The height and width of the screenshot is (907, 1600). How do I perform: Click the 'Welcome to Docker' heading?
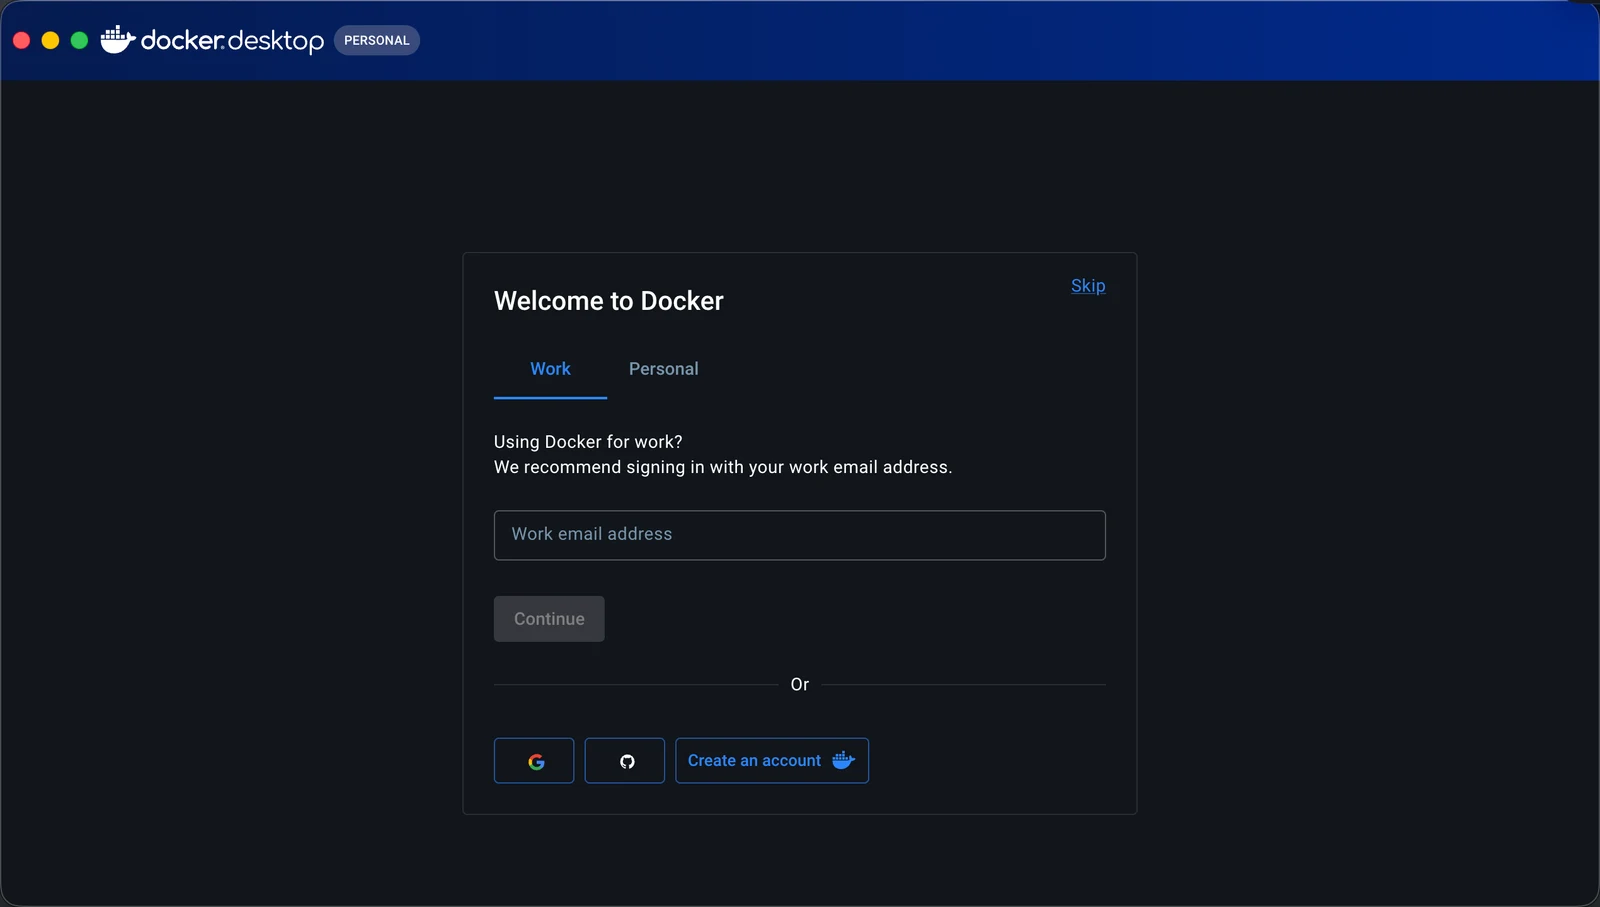pyautogui.click(x=609, y=301)
